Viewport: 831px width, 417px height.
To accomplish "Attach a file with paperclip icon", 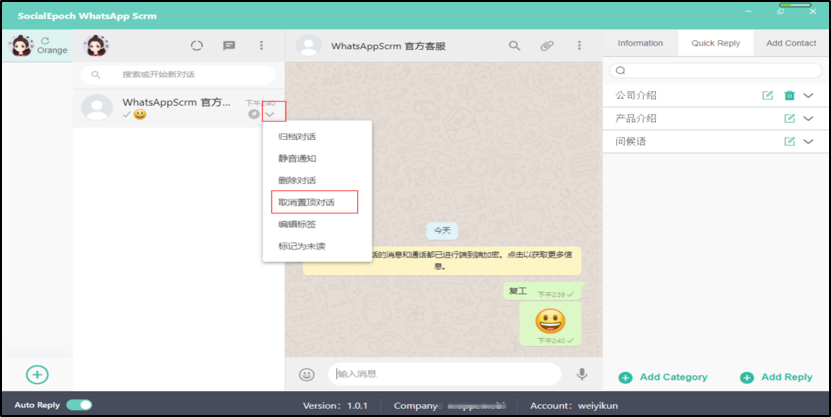I will [547, 46].
